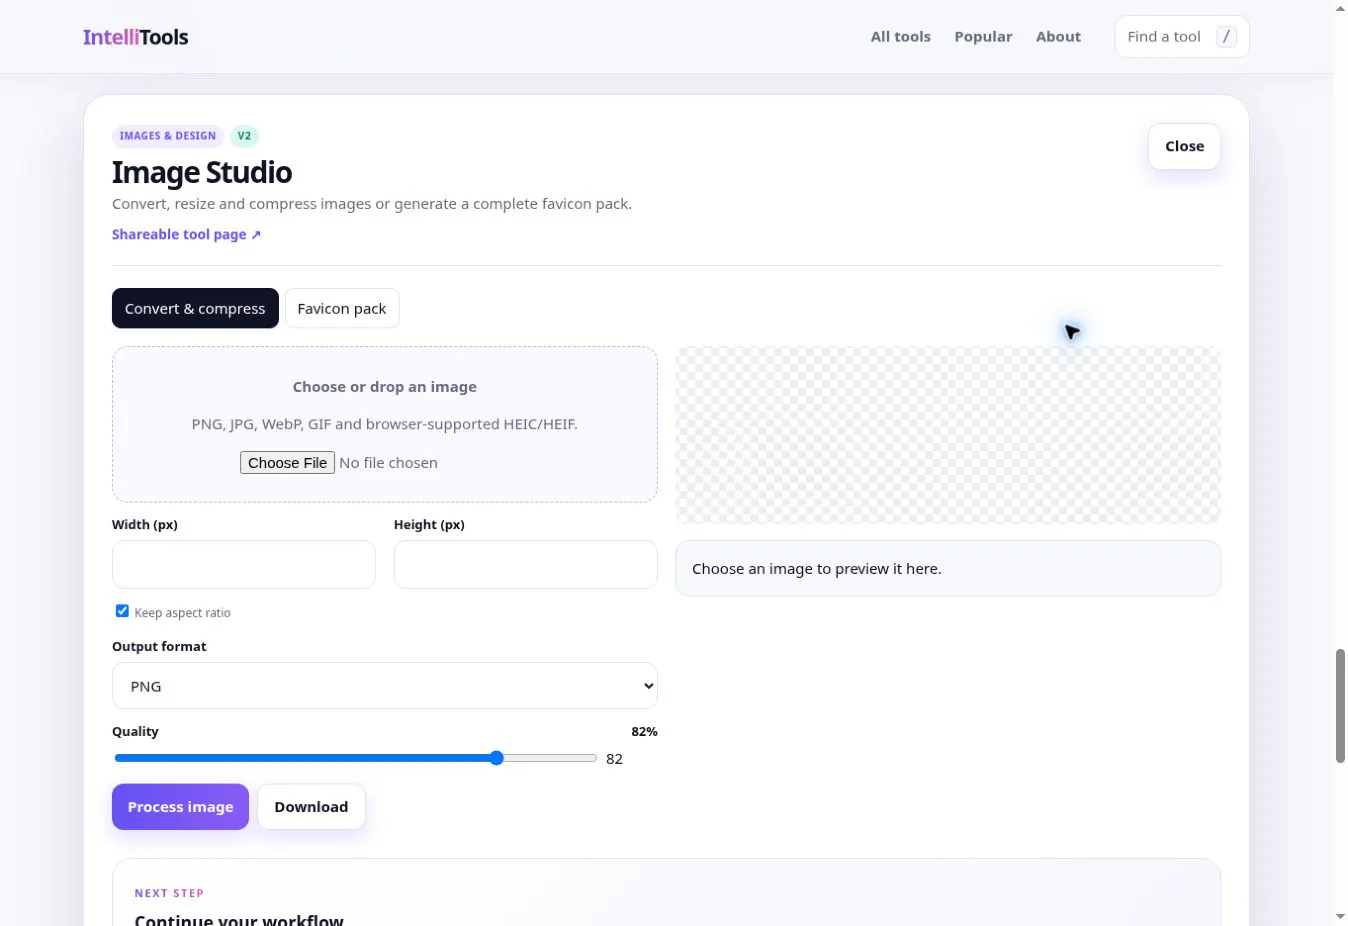Select the Convert & compress tab
1348x926 pixels.
pyautogui.click(x=195, y=309)
